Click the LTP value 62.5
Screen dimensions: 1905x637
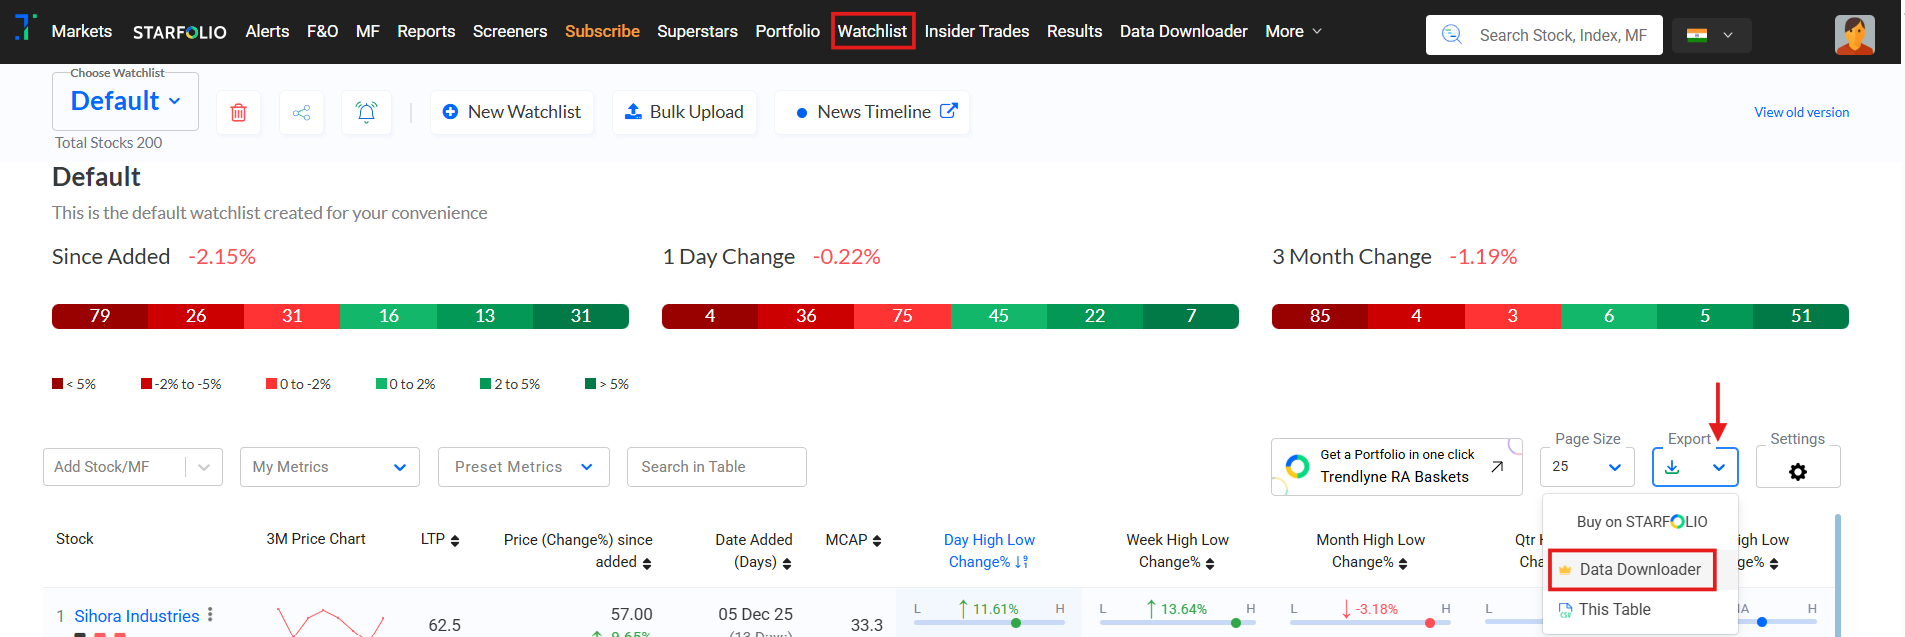[x=444, y=625]
